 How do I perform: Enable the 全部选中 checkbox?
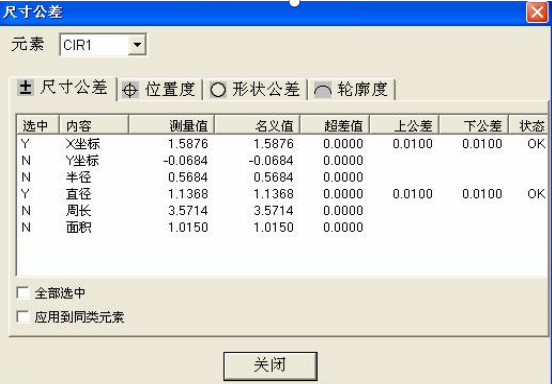coord(23,293)
